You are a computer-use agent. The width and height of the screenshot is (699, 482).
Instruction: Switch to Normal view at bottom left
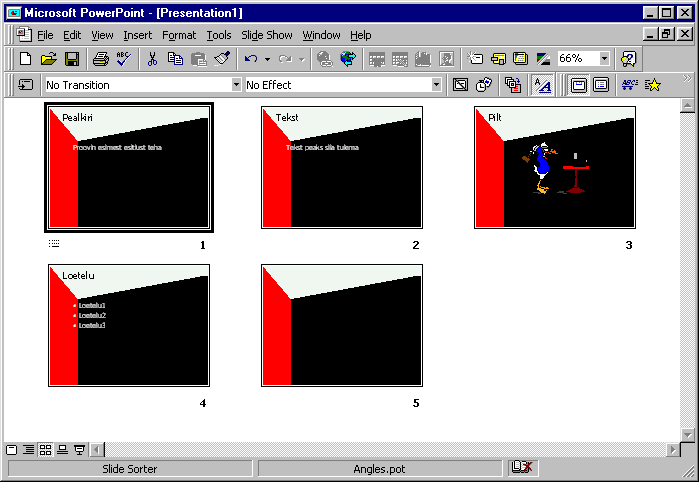click(x=12, y=450)
